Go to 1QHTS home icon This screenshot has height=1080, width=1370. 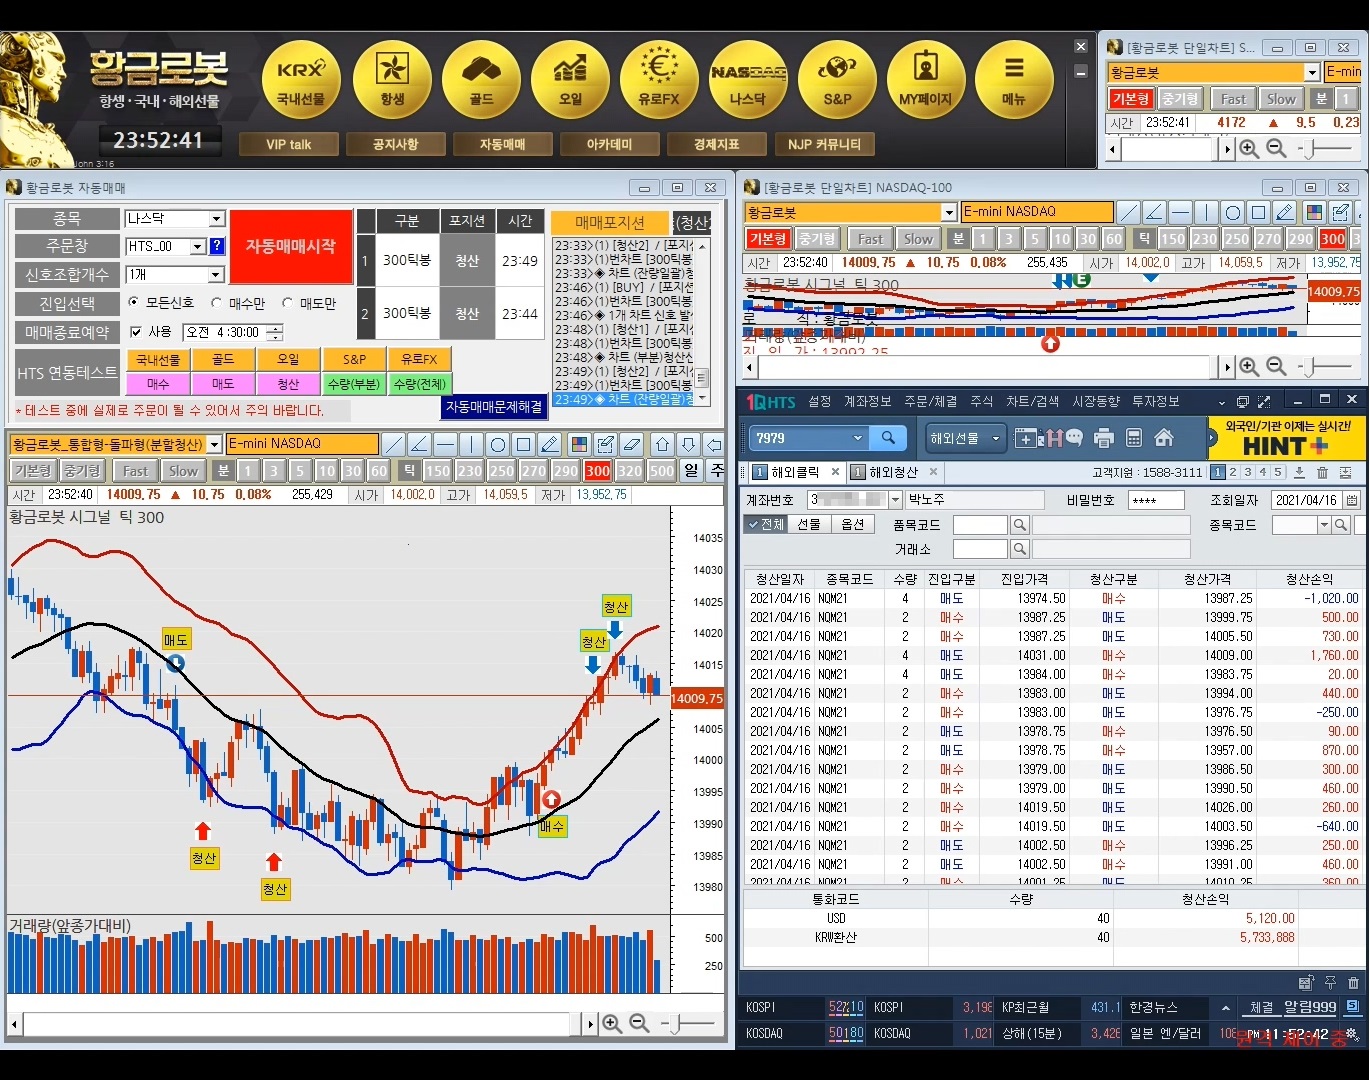[x=1164, y=438]
